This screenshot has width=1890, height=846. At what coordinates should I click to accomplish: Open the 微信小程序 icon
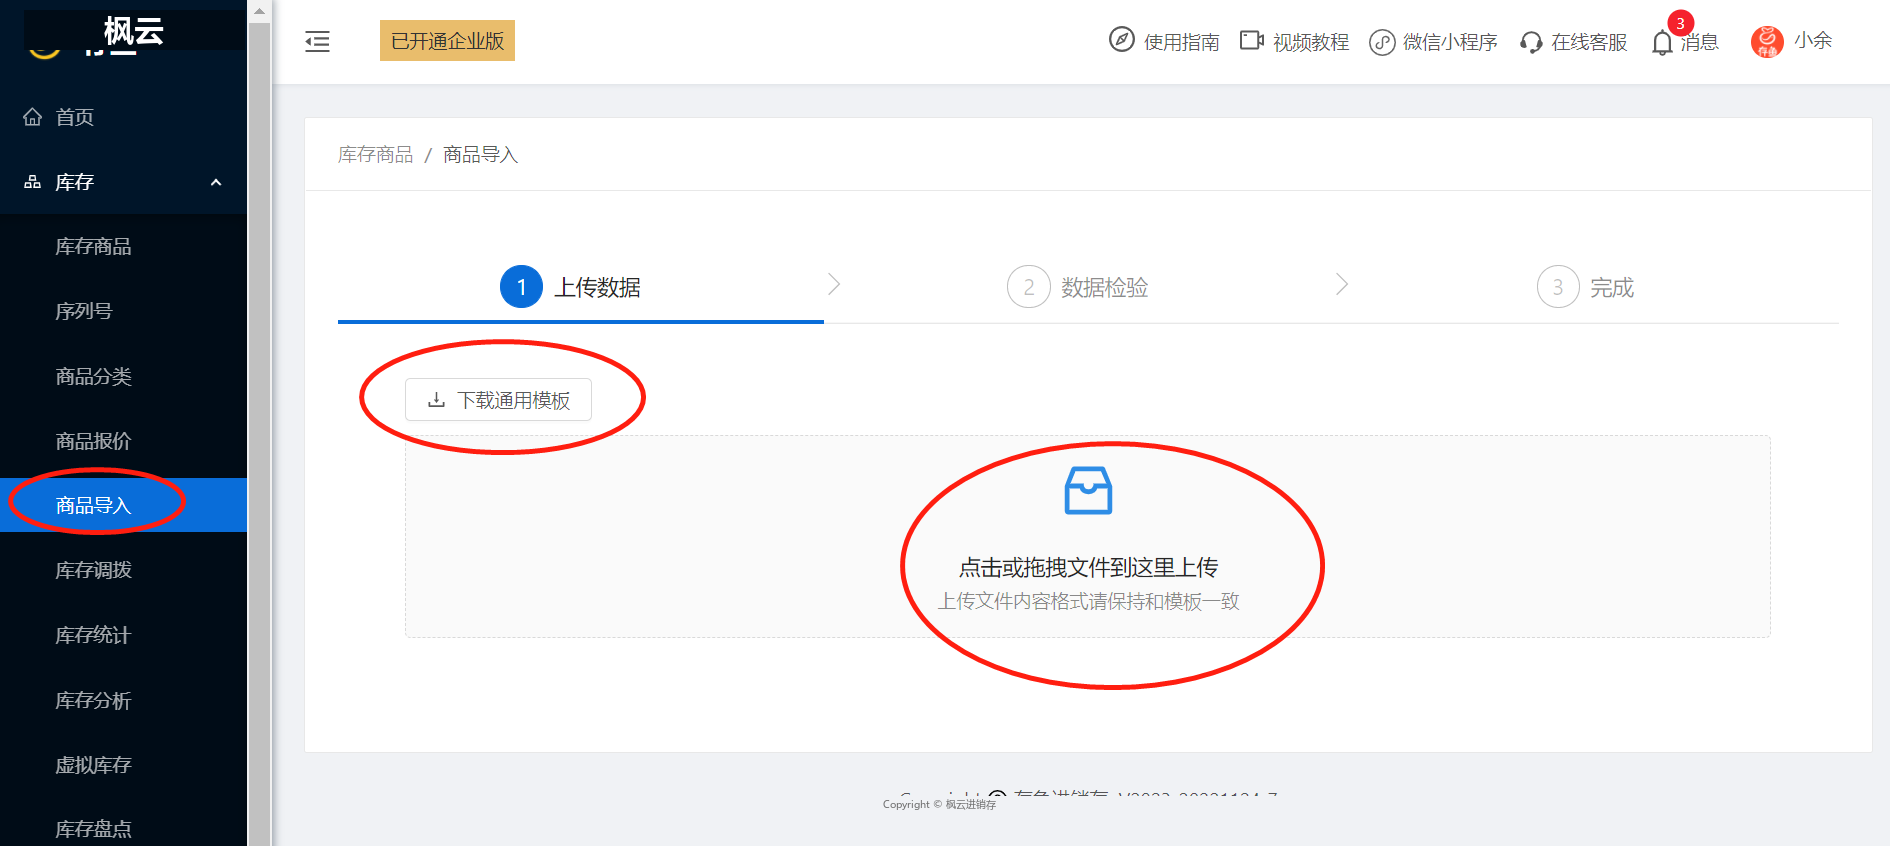[1382, 42]
